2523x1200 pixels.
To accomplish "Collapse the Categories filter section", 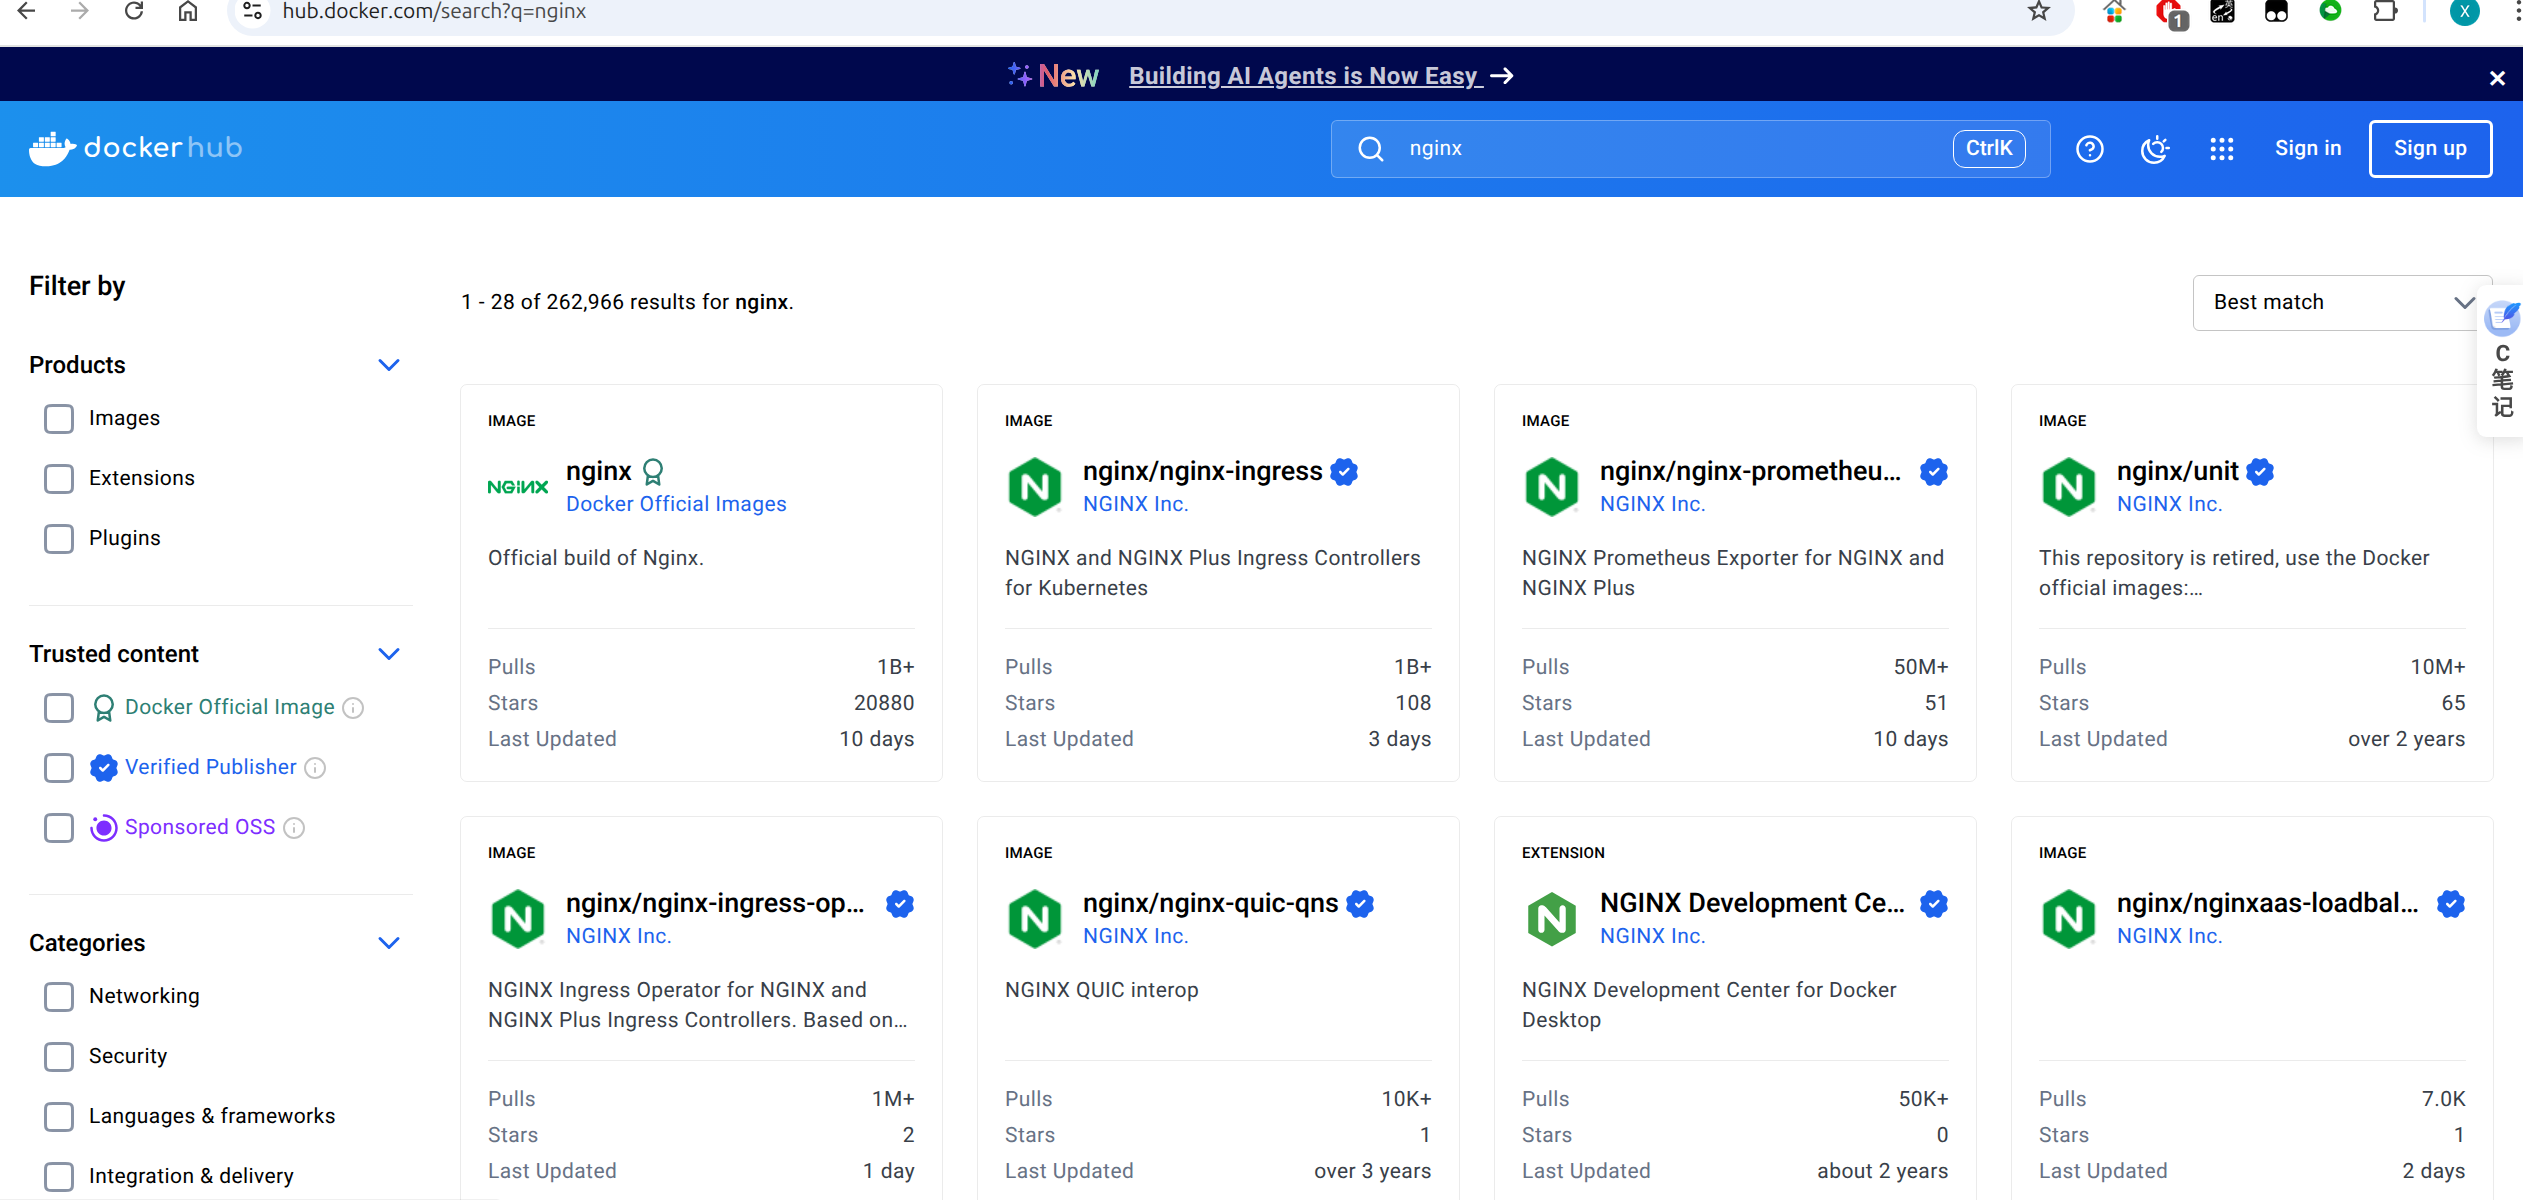I will coord(389,943).
